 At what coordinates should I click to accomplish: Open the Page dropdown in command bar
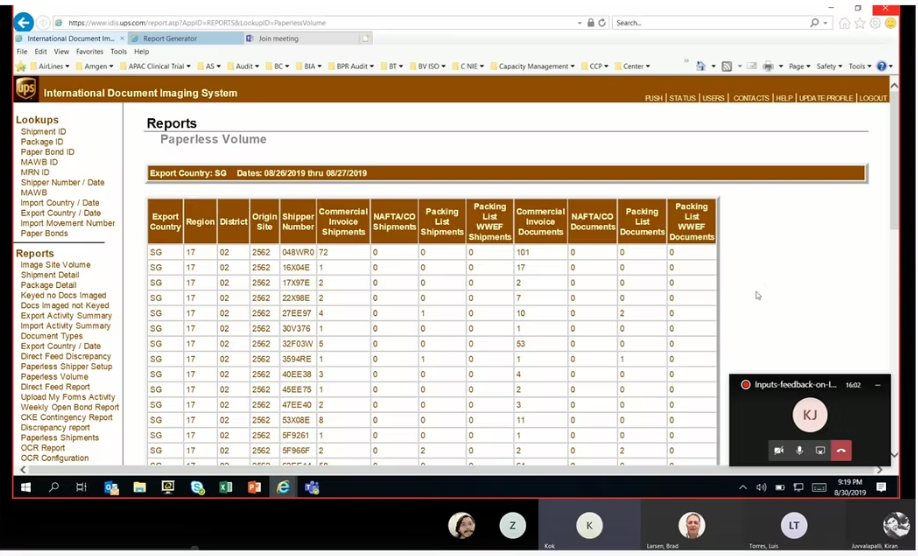(x=799, y=66)
